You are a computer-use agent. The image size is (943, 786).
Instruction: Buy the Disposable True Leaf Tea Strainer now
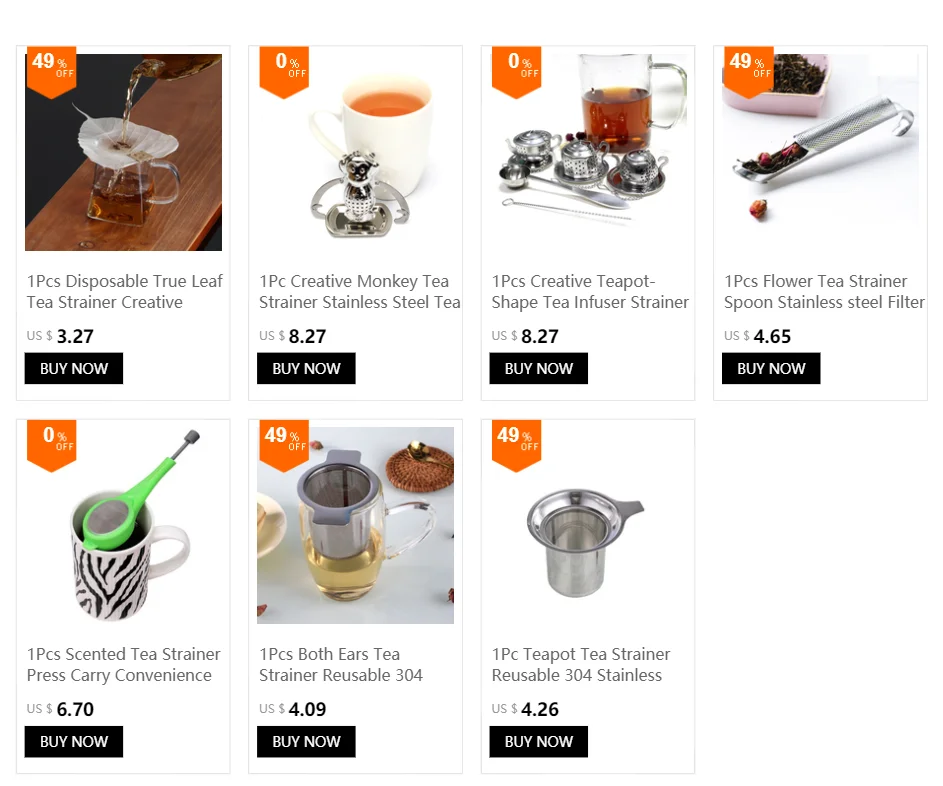coord(74,368)
